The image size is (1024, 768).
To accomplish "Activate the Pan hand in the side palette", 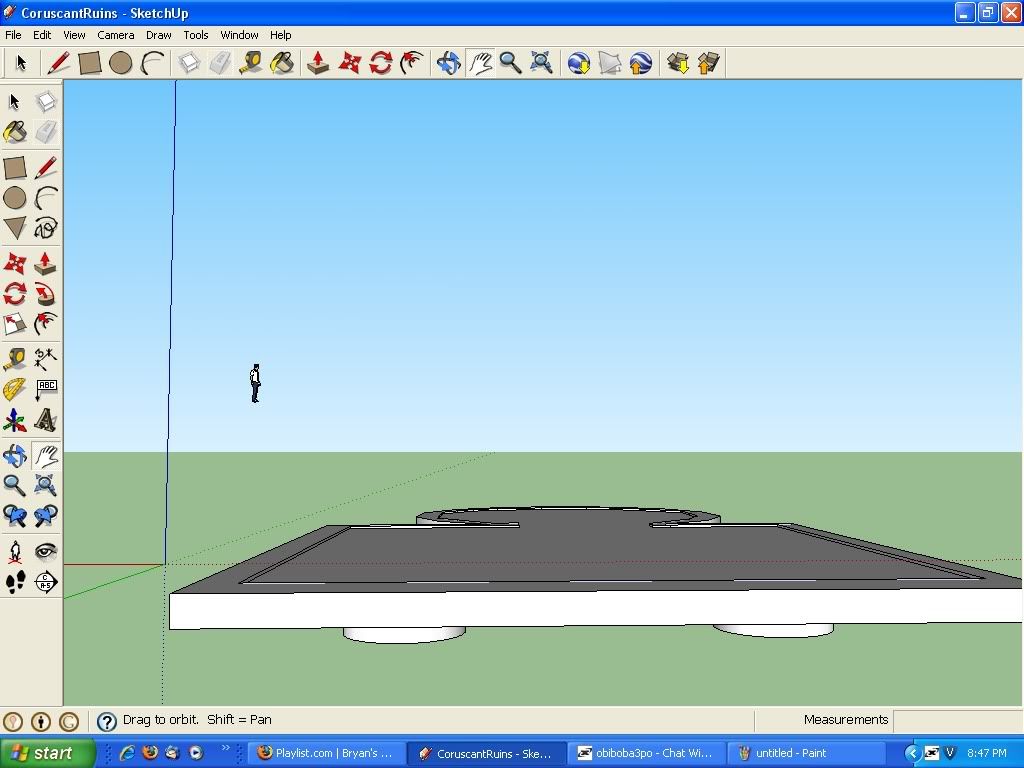I will pyautogui.click(x=46, y=456).
